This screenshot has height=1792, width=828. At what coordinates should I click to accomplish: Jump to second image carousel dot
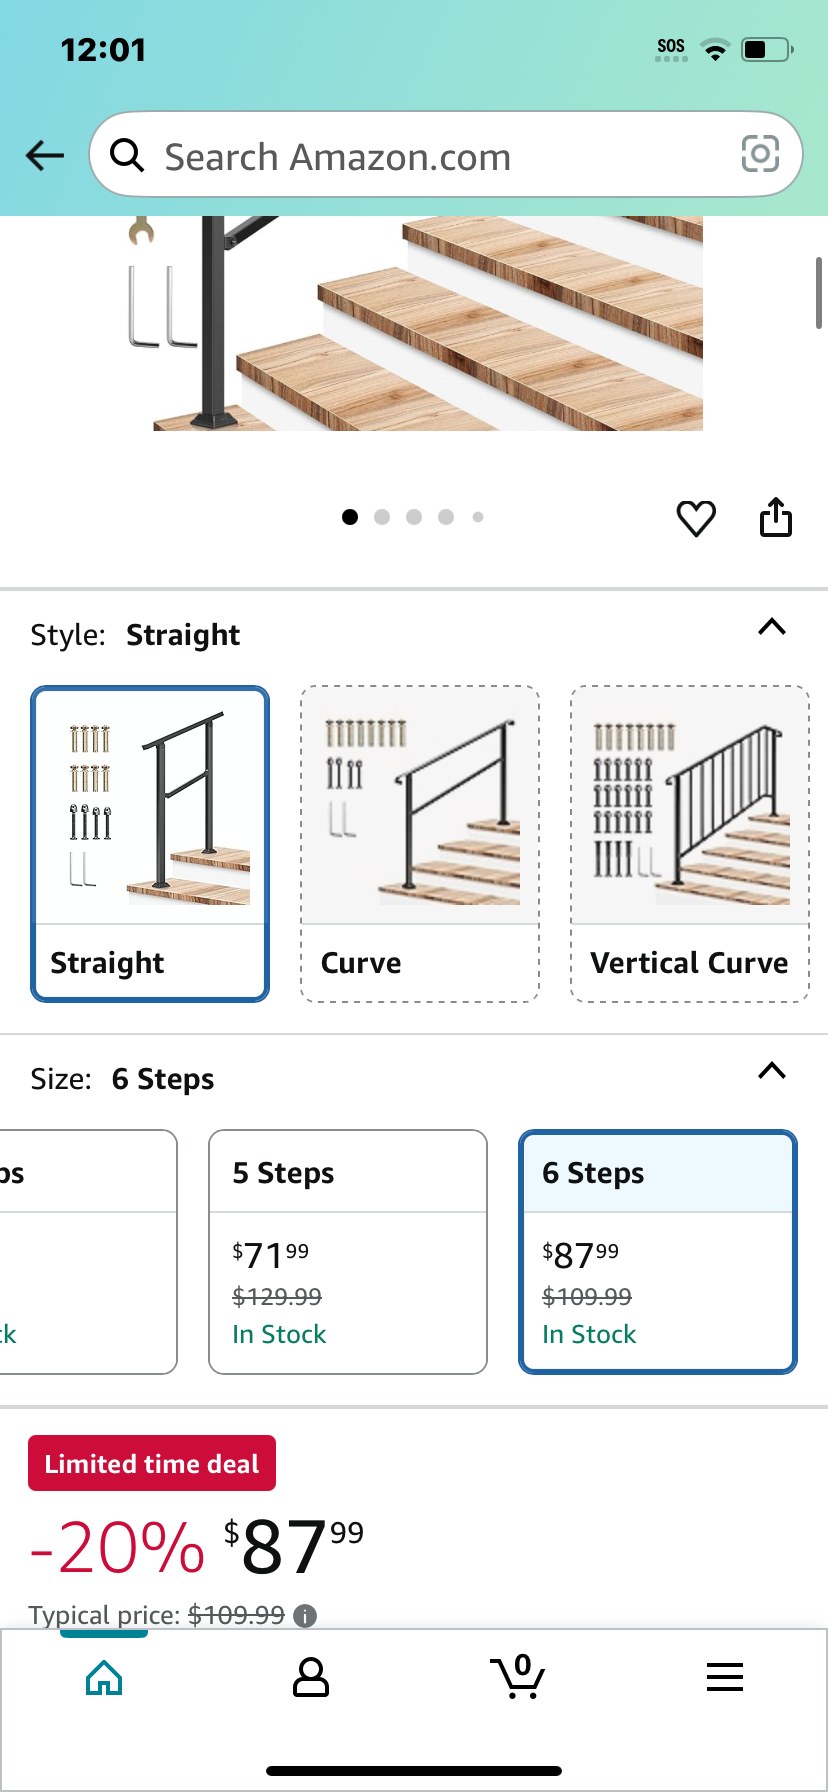tap(382, 517)
